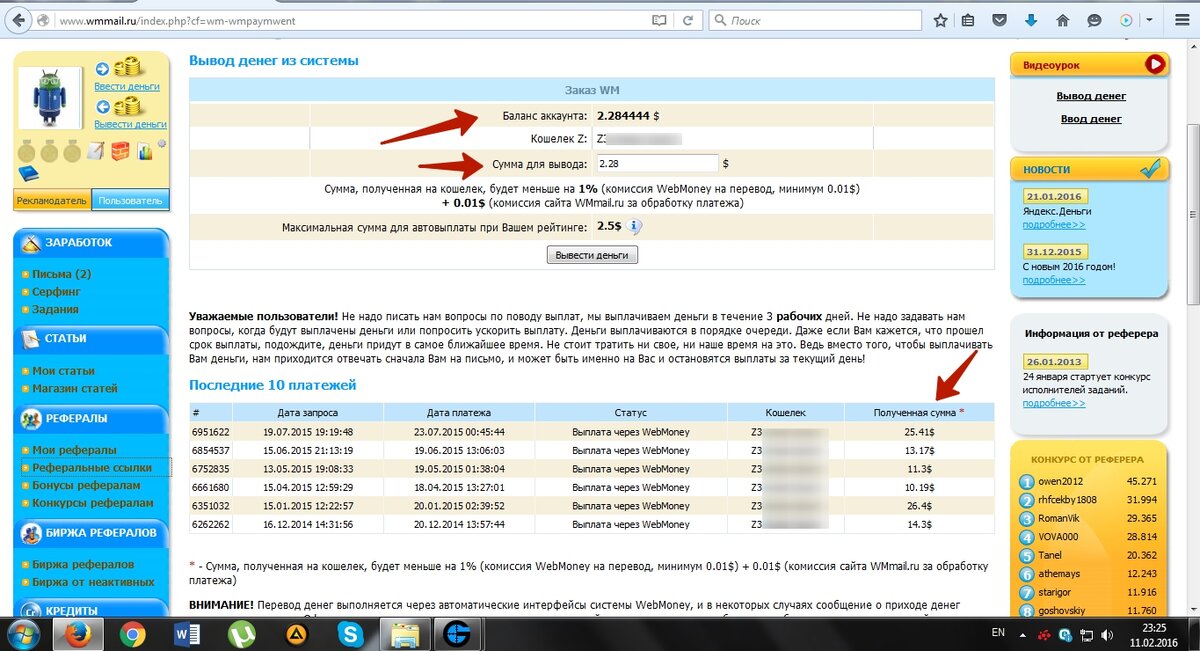Click the play icon on Видеоурок header
Image resolution: width=1200 pixels, height=651 pixels.
(1155, 65)
